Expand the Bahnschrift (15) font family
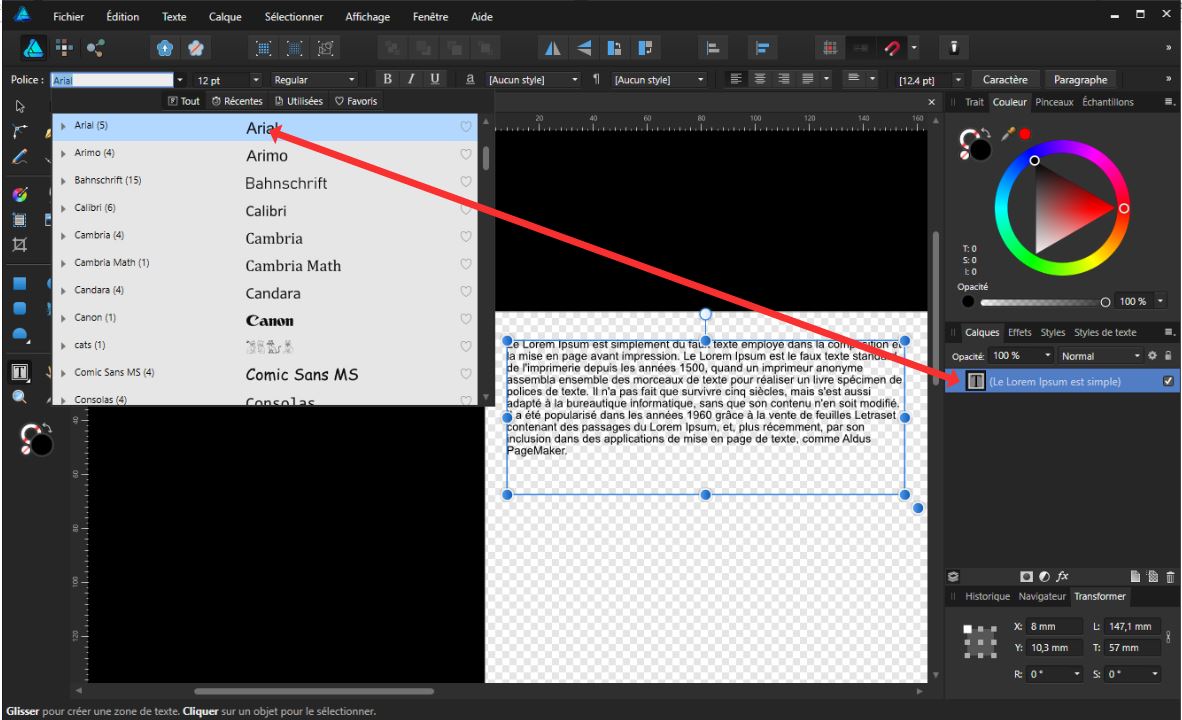The image size is (1182, 720). coord(63,181)
